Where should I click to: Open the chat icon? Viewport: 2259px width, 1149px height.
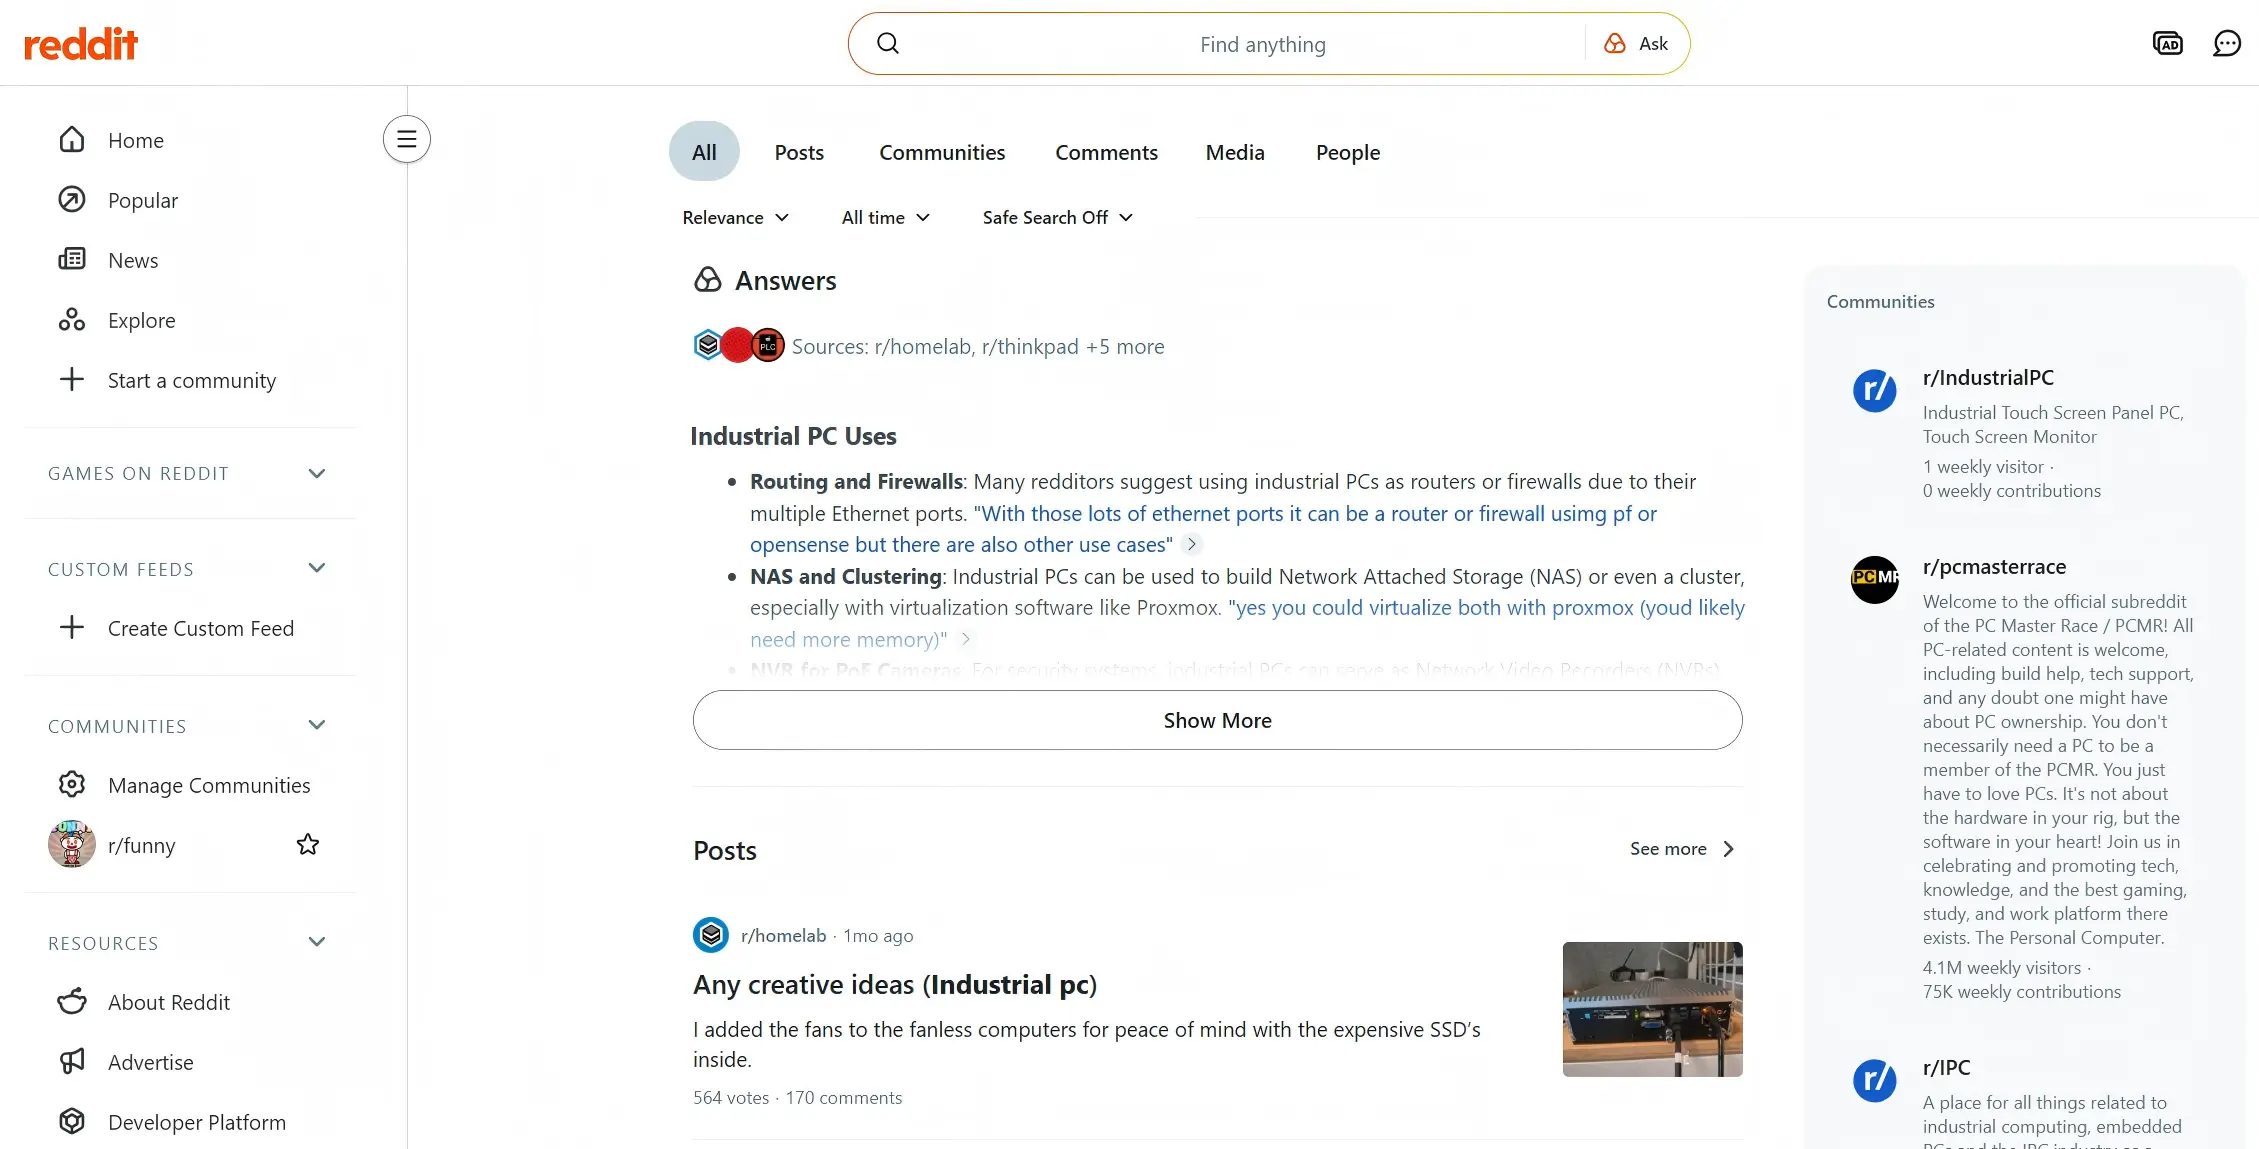point(2227,43)
